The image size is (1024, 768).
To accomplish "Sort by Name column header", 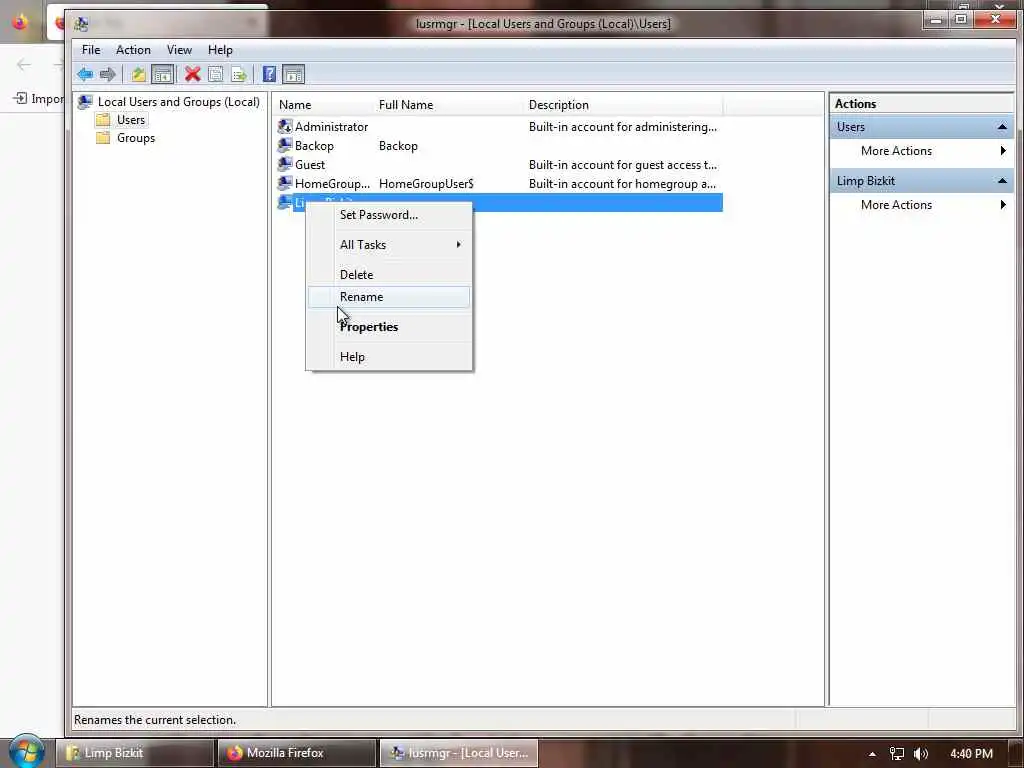I will click(325, 104).
